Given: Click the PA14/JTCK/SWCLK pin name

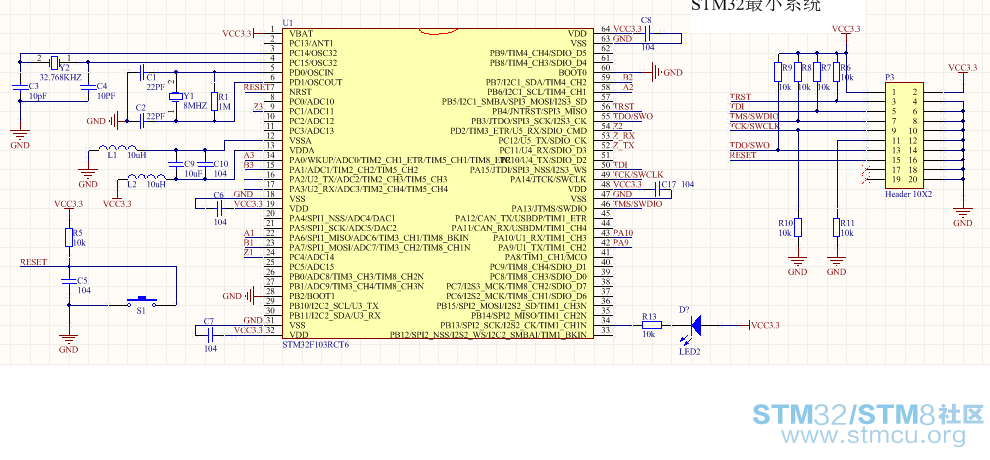Looking at the screenshot, I should pyautogui.click(x=549, y=179).
